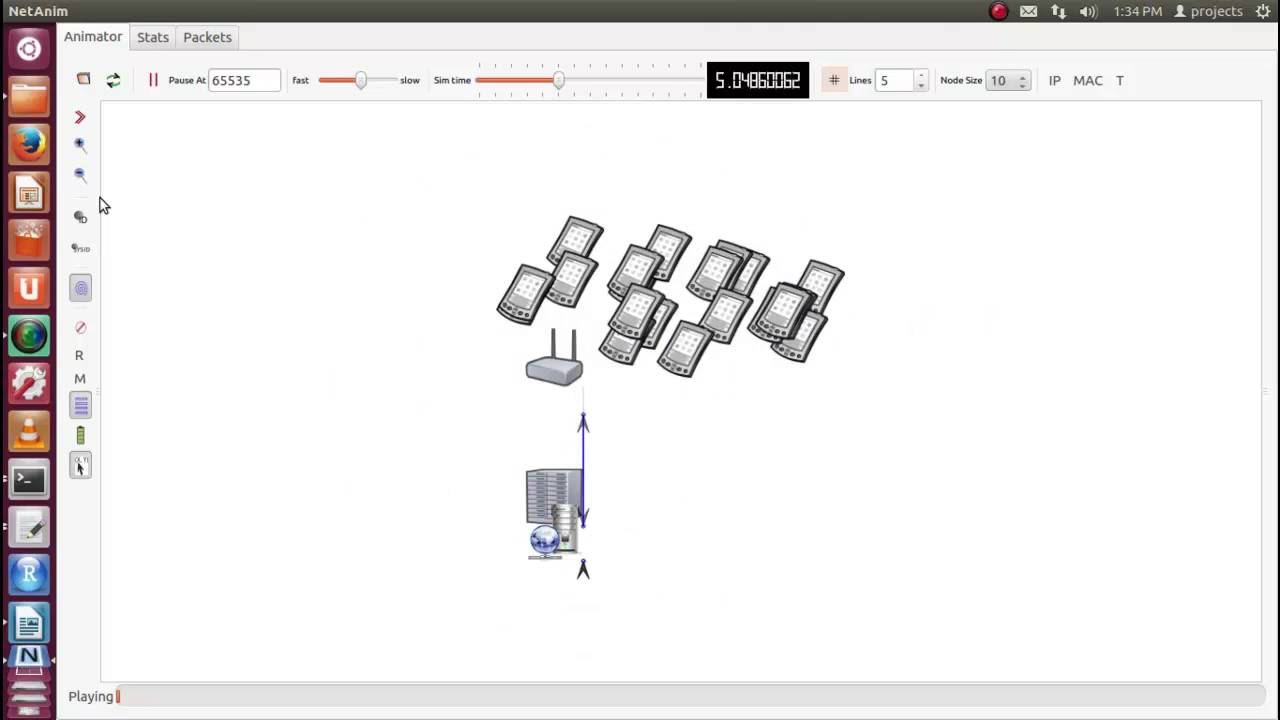This screenshot has height=720, width=1280.
Task: Open LibreOffice Impress launcher icon
Action: [x=29, y=192]
